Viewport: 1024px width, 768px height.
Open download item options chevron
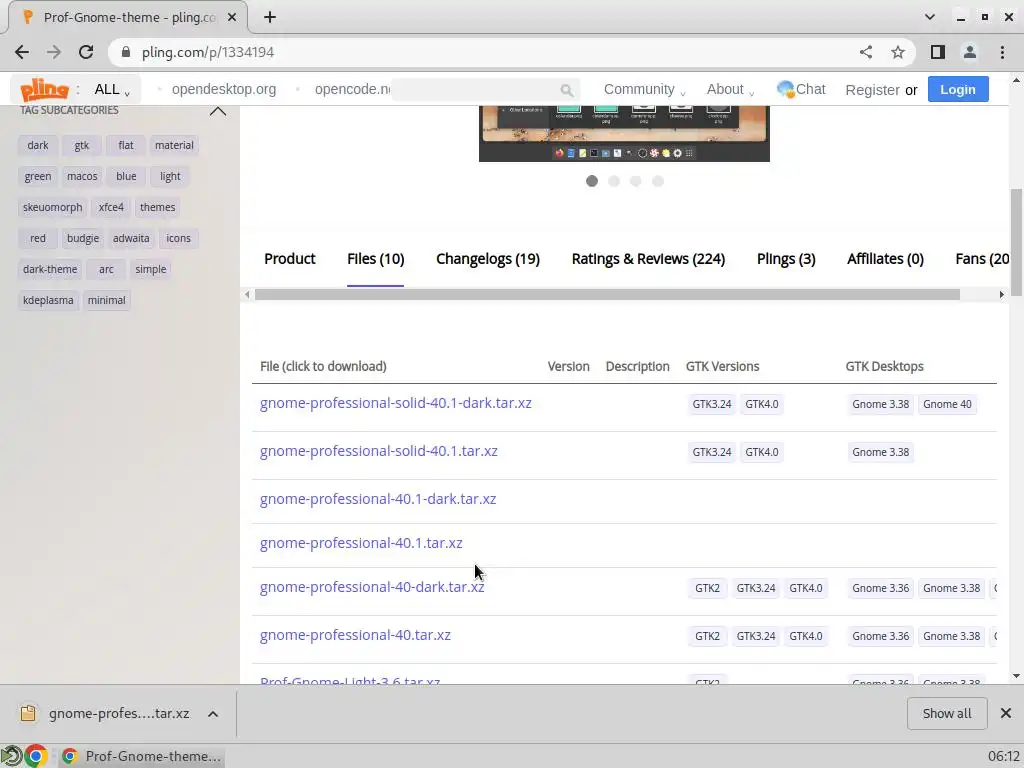[x=213, y=714]
